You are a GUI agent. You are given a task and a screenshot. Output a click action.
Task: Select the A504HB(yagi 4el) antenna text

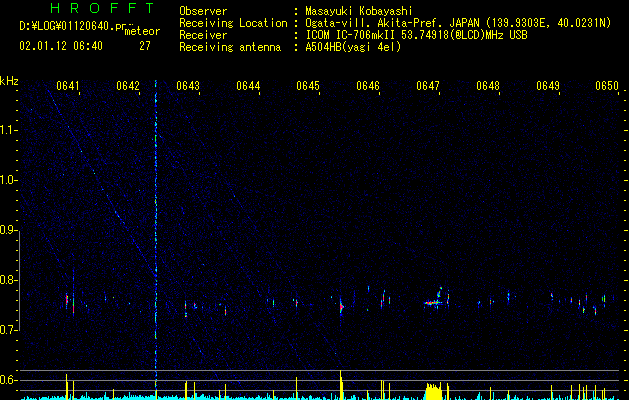coord(353,47)
